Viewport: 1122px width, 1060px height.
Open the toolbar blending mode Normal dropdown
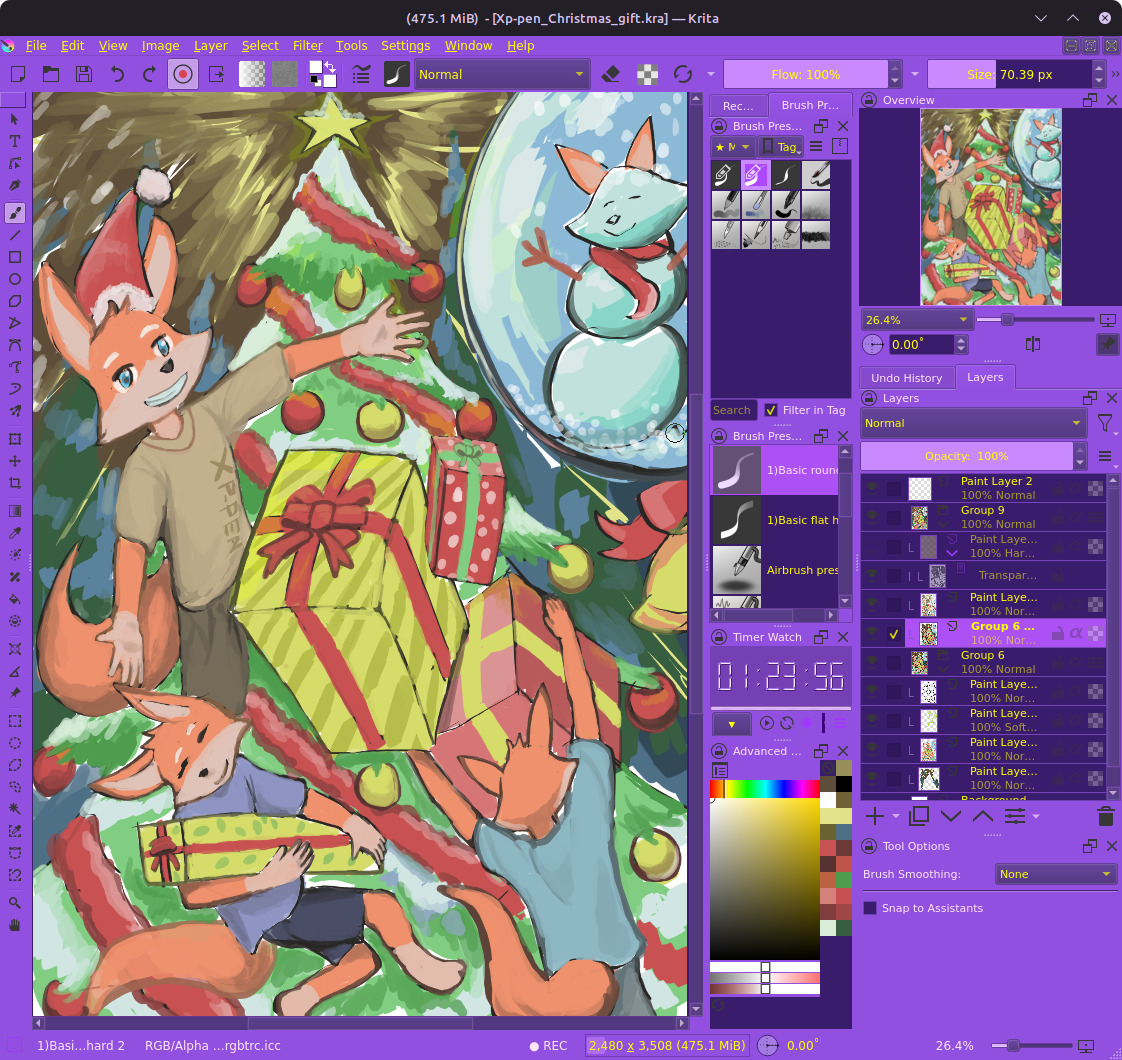tap(501, 74)
